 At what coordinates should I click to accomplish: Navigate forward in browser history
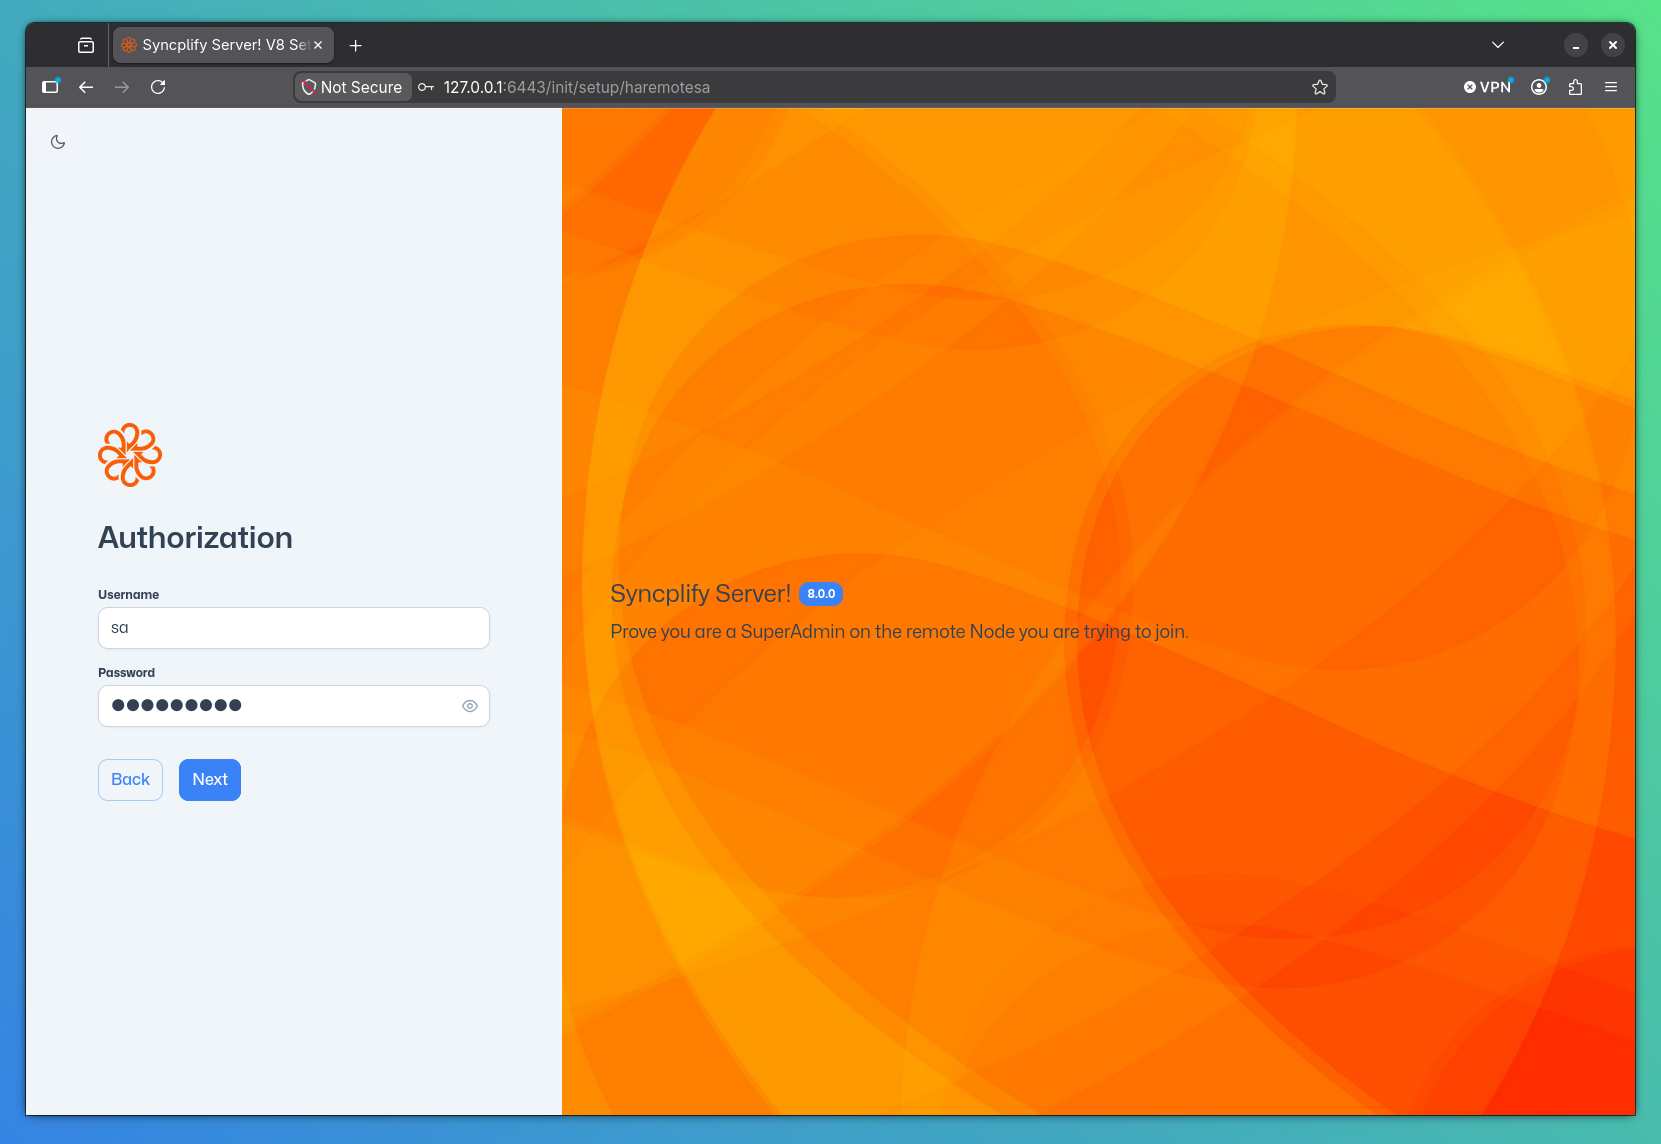pyautogui.click(x=122, y=87)
